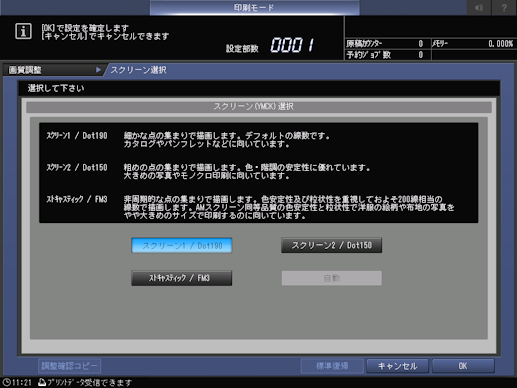The width and height of the screenshot is (517, 388).
Task: Click the 設定部数 counter 0001
Action: (292, 45)
